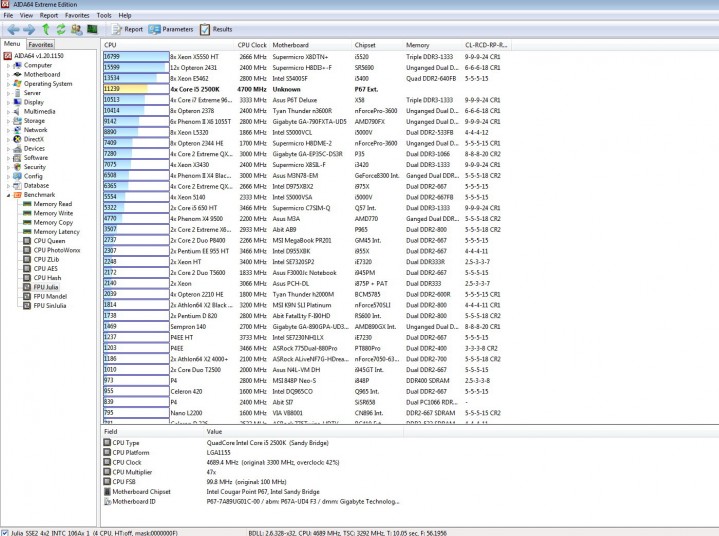The width and height of the screenshot is (719, 536).
Task: Sort by the Motherboard column header
Action: pyautogui.click(x=310, y=45)
